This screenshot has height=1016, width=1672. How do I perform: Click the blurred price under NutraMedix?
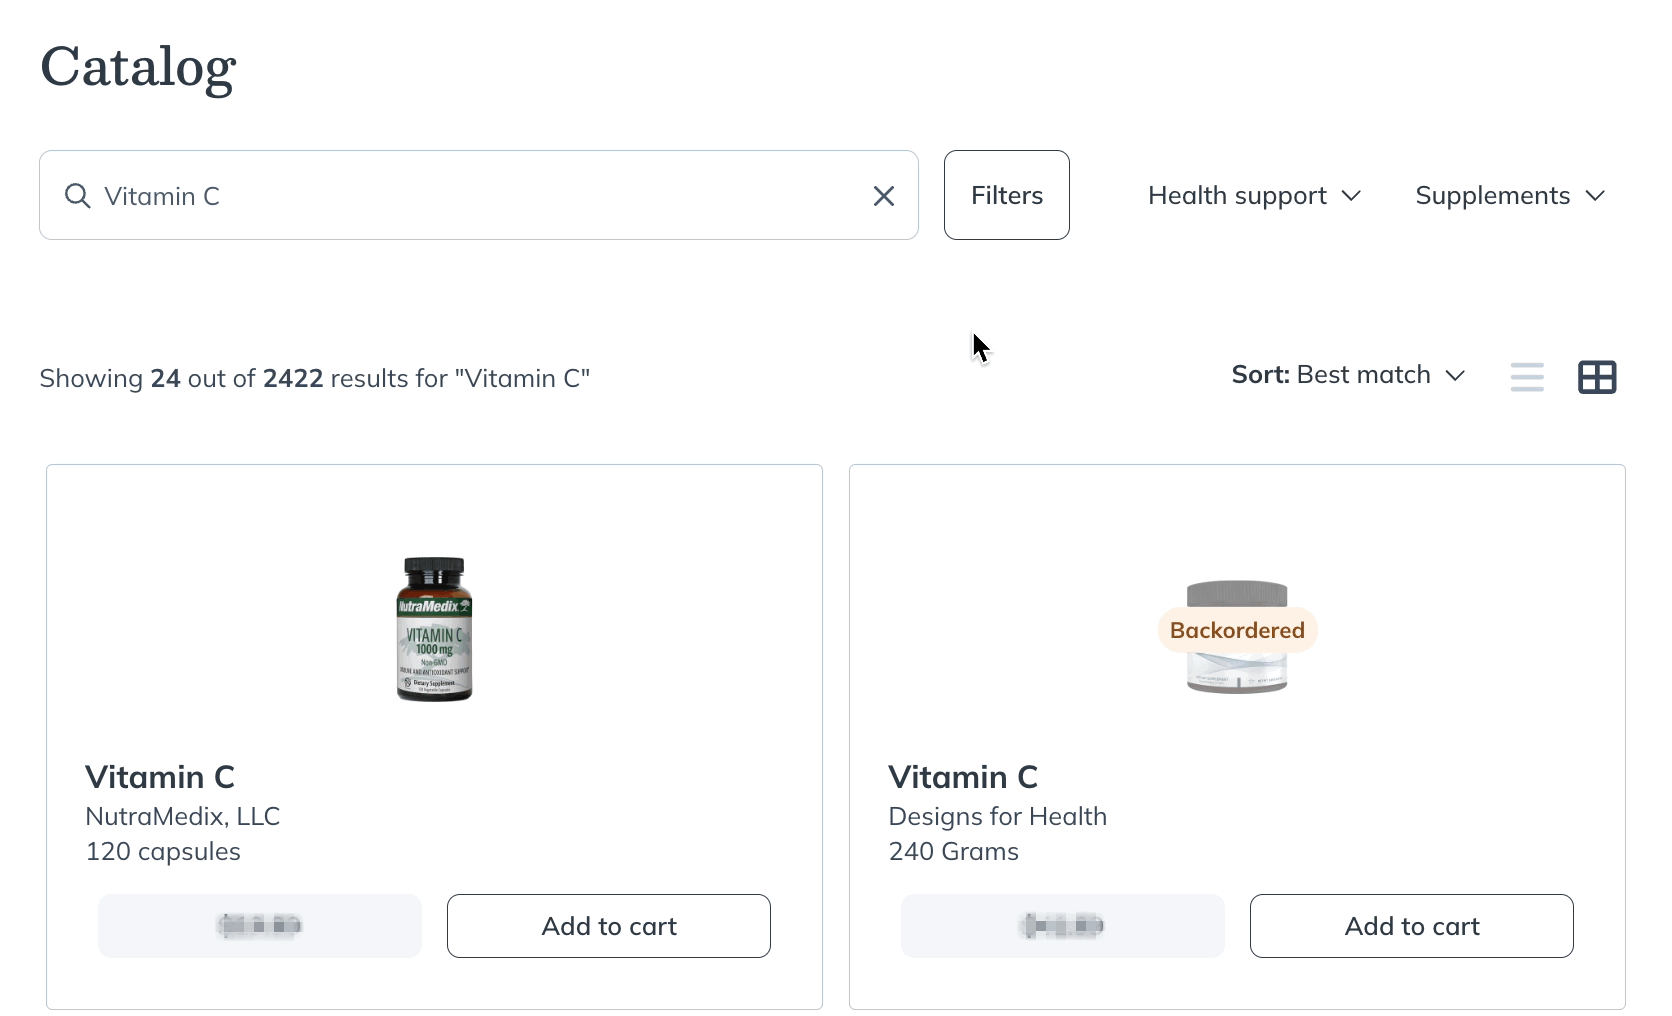(260, 926)
